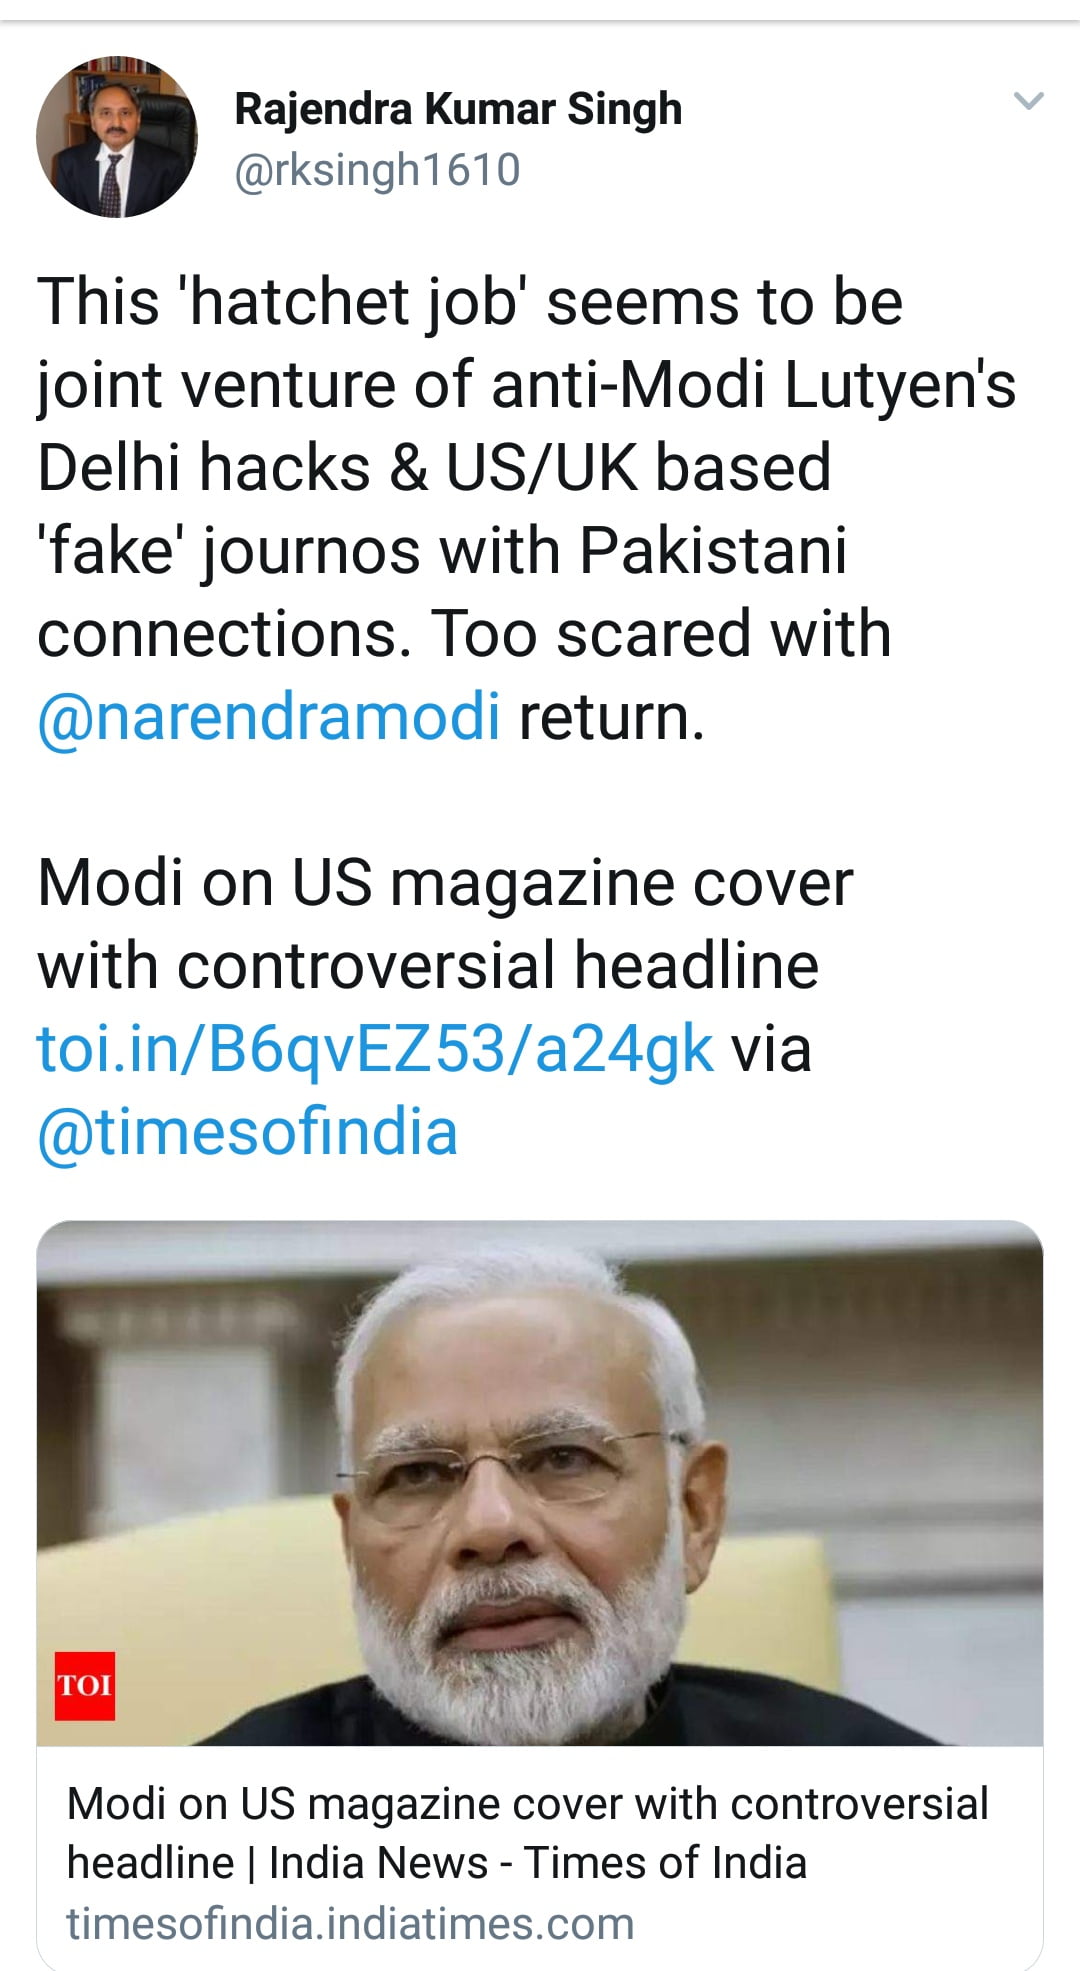Select the @rksingh1610 handle
Viewport: 1080px width, 1971px height.
click(377, 170)
